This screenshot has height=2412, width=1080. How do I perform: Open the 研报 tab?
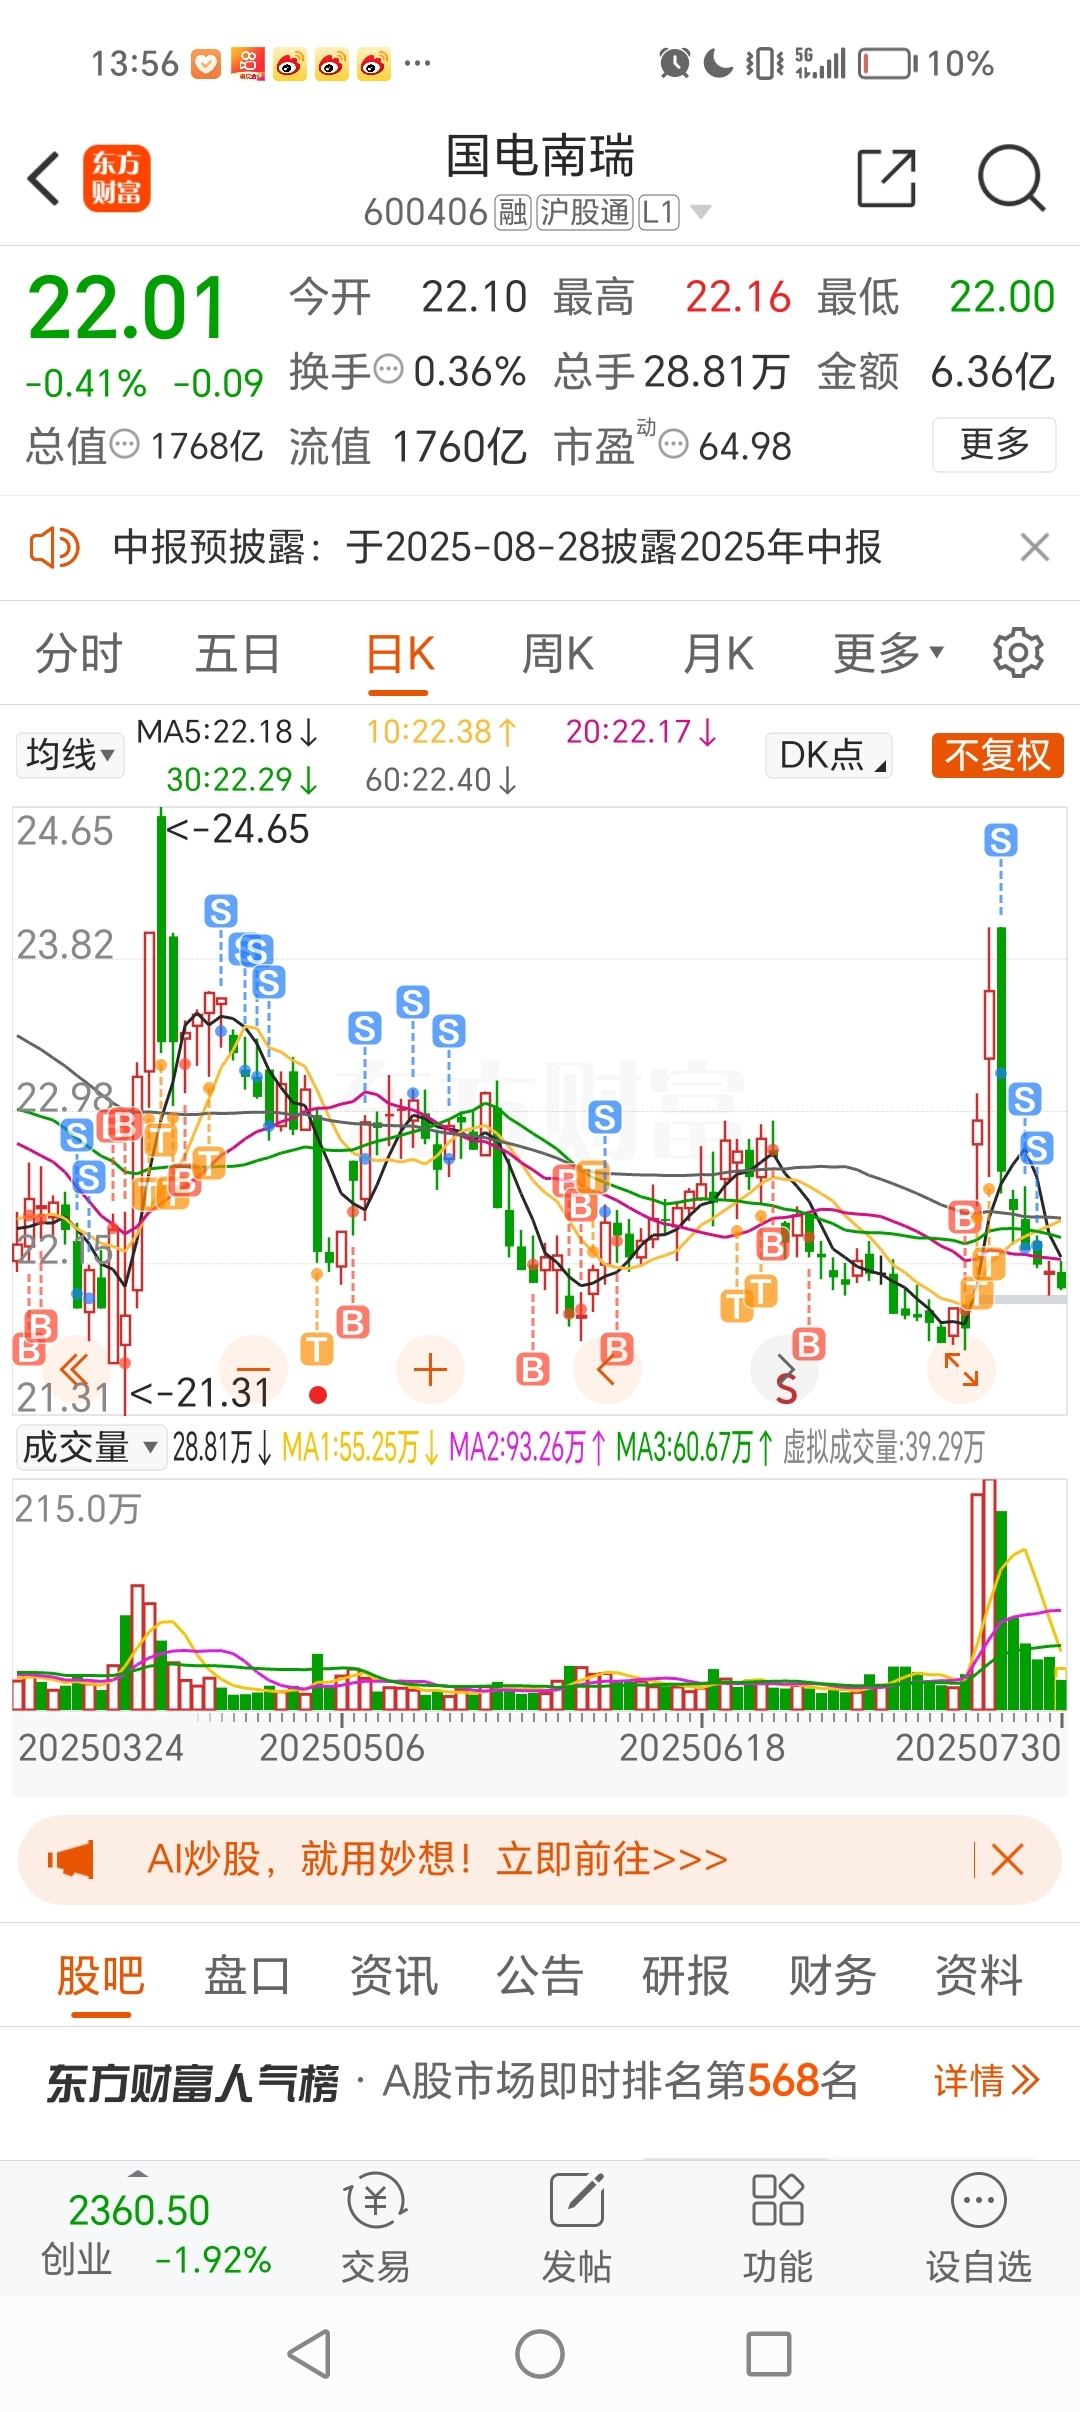tap(686, 1976)
